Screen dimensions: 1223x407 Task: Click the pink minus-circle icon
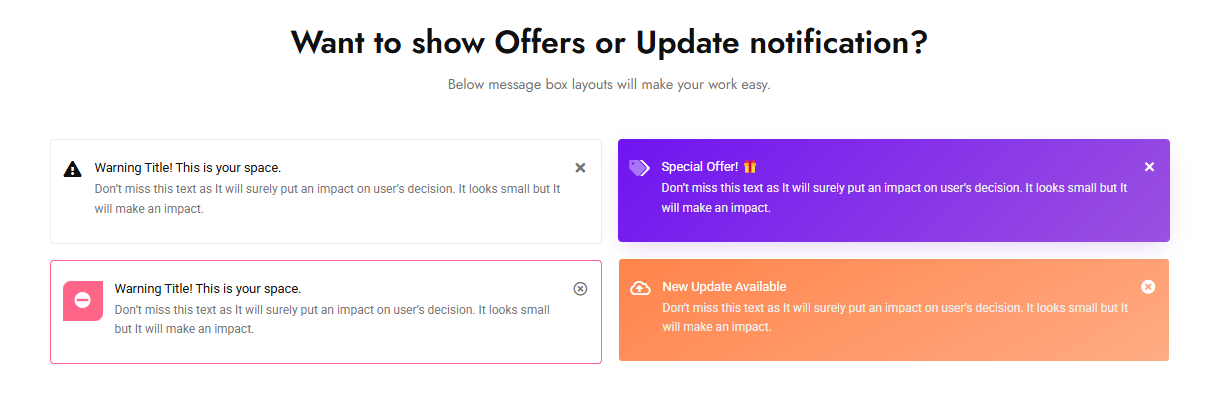pyautogui.click(x=83, y=301)
